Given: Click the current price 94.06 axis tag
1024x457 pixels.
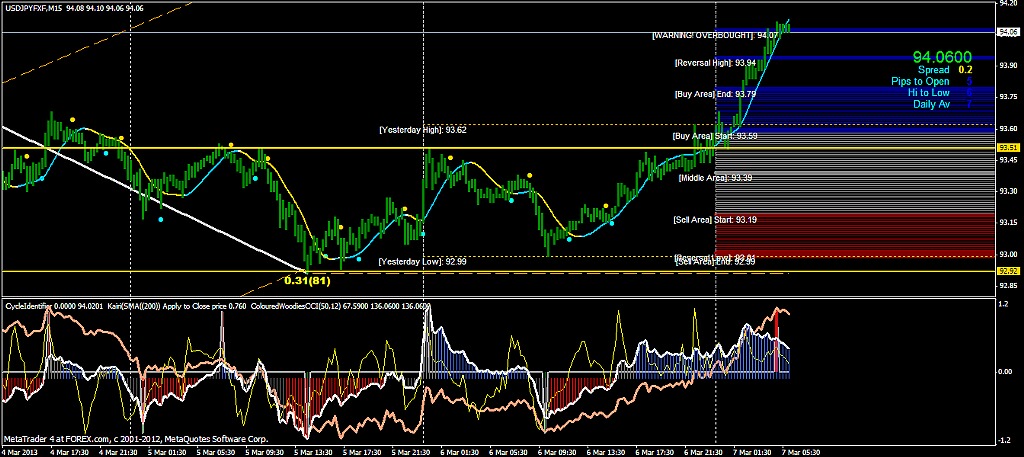Looking at the screenshot, I should point(1008,32).
